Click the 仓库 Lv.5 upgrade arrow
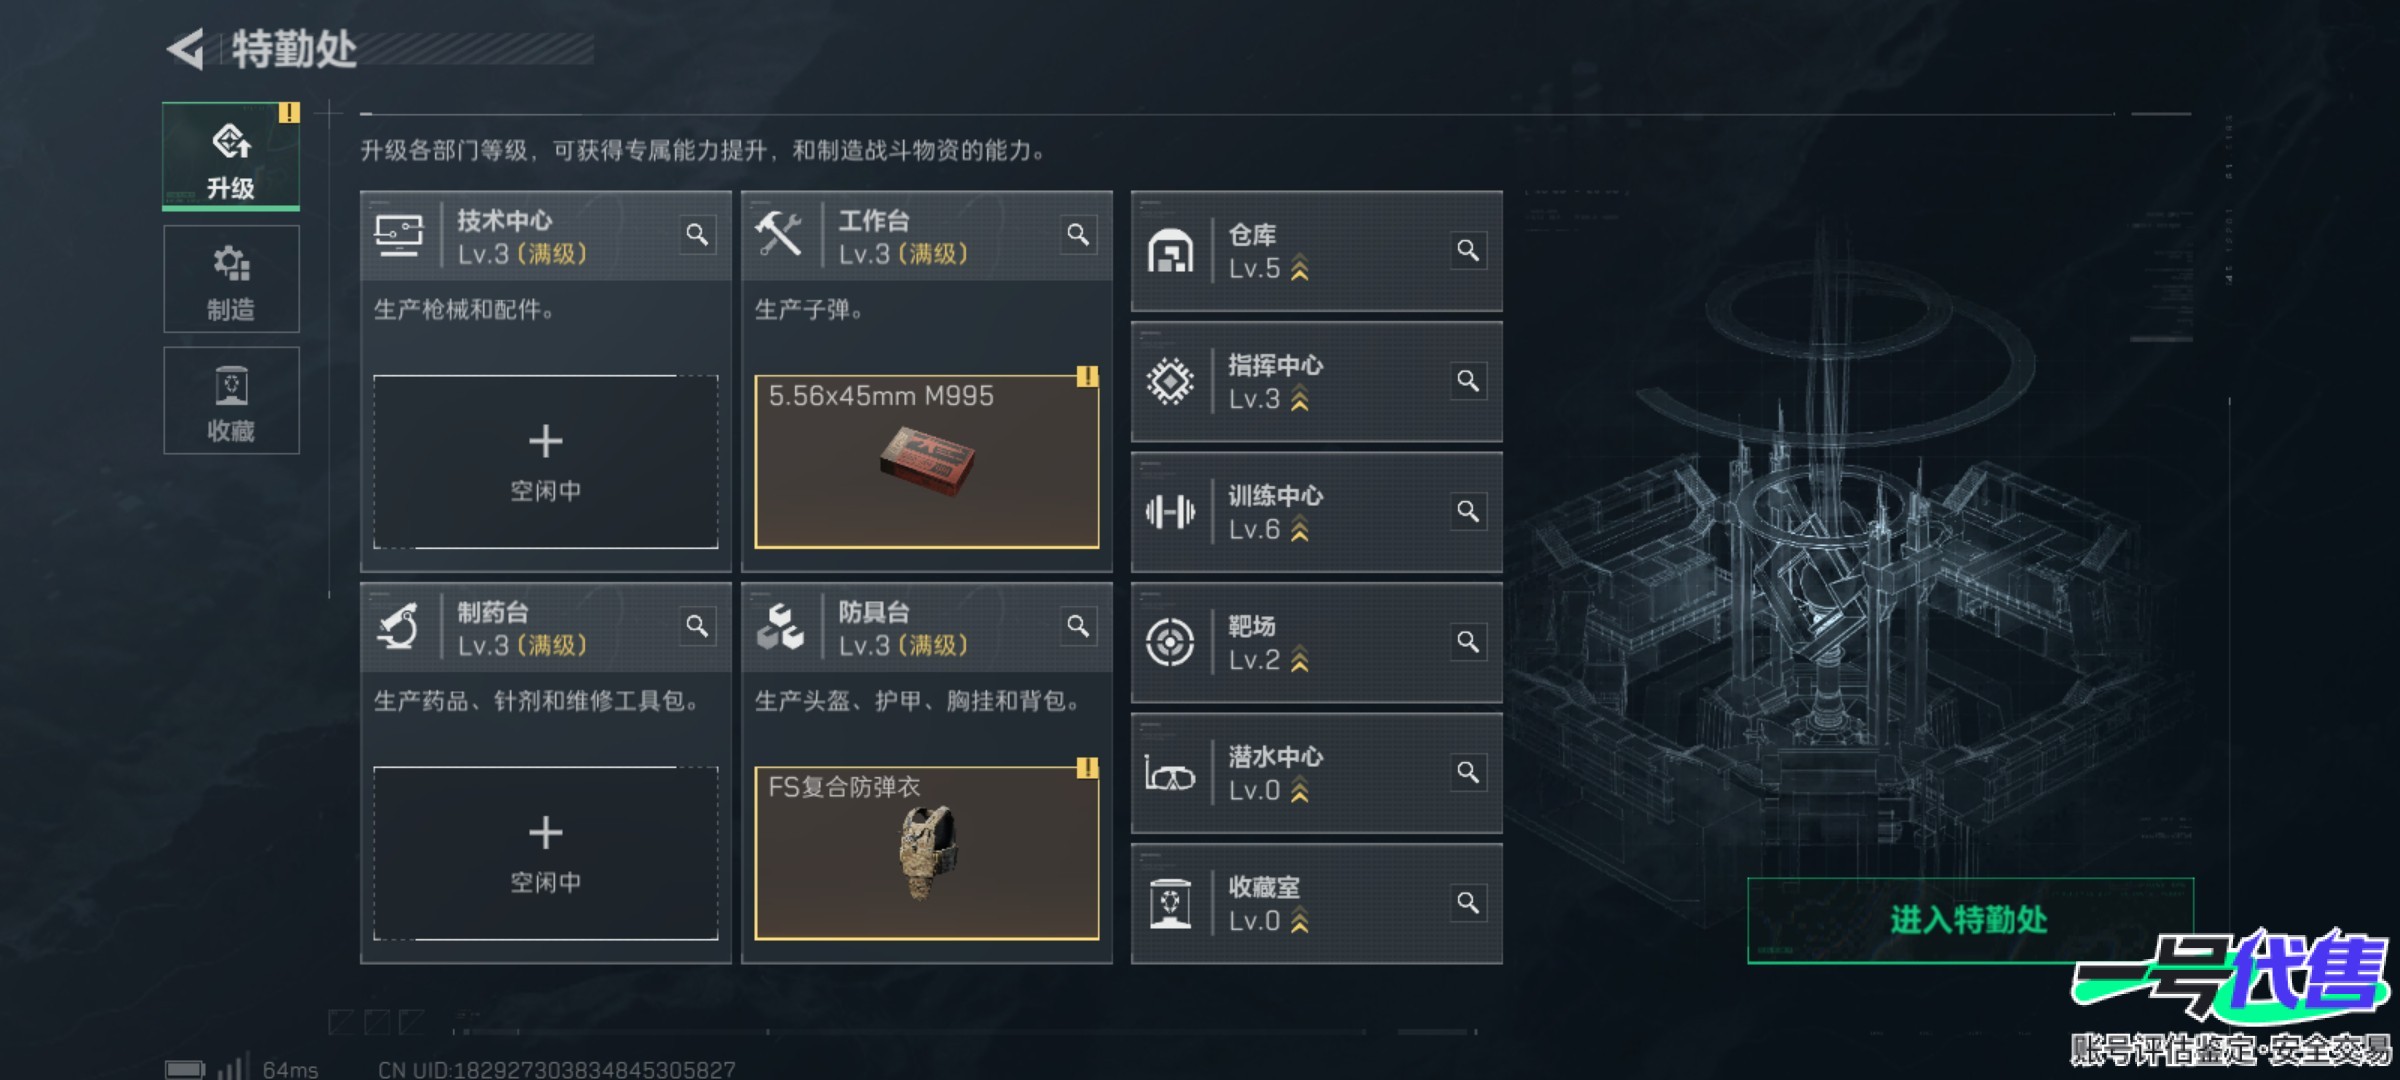 point(1299,269)
